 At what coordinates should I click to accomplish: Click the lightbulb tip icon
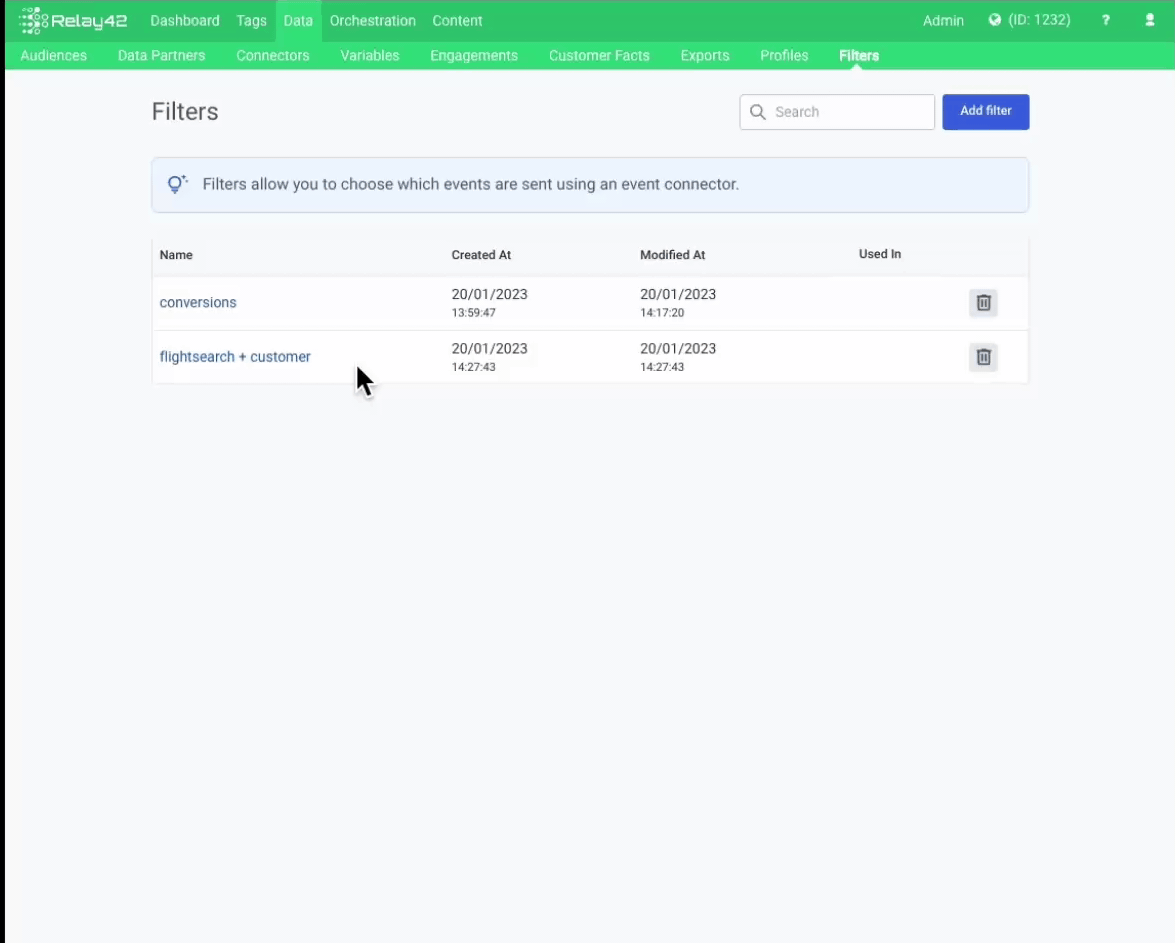(x=177, y=184)
